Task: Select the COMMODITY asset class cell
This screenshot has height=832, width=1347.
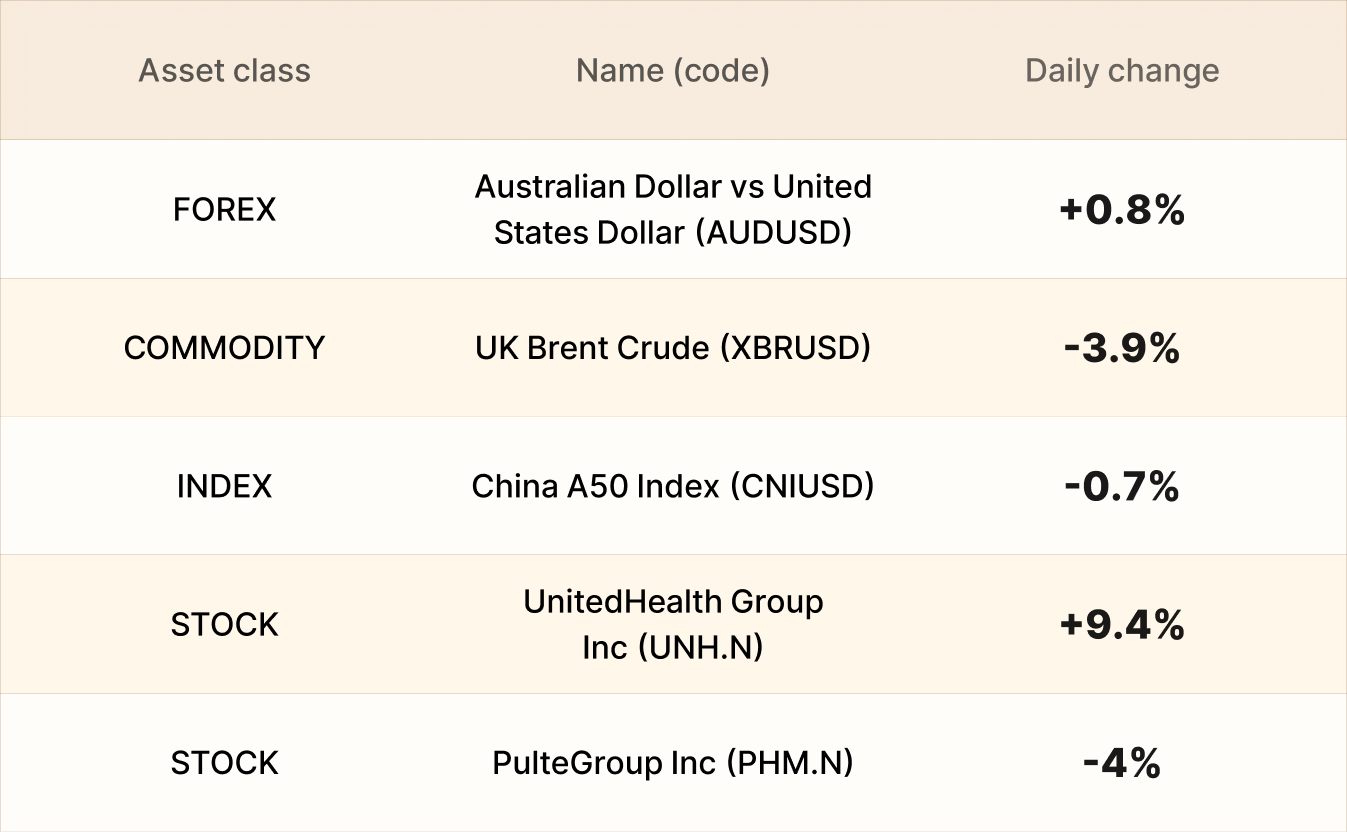Action: point(224,348)
